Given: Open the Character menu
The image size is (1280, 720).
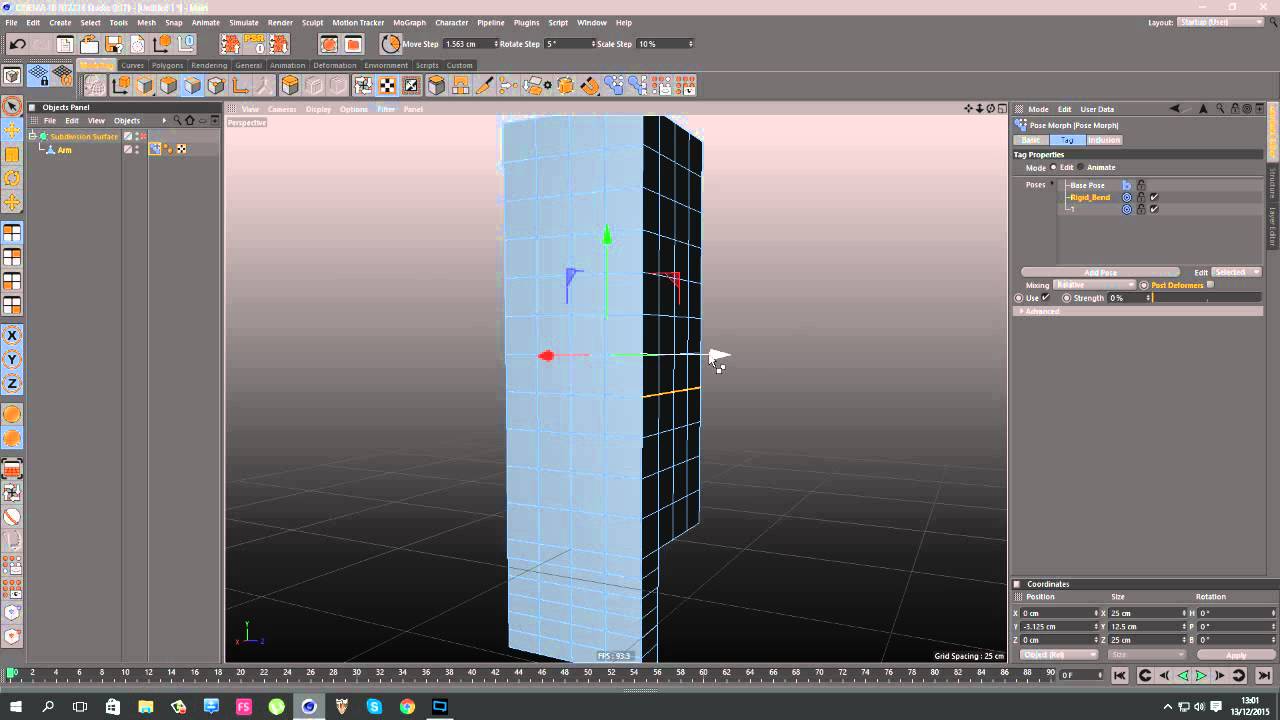Looking at the screenshot, I should 451,22.
